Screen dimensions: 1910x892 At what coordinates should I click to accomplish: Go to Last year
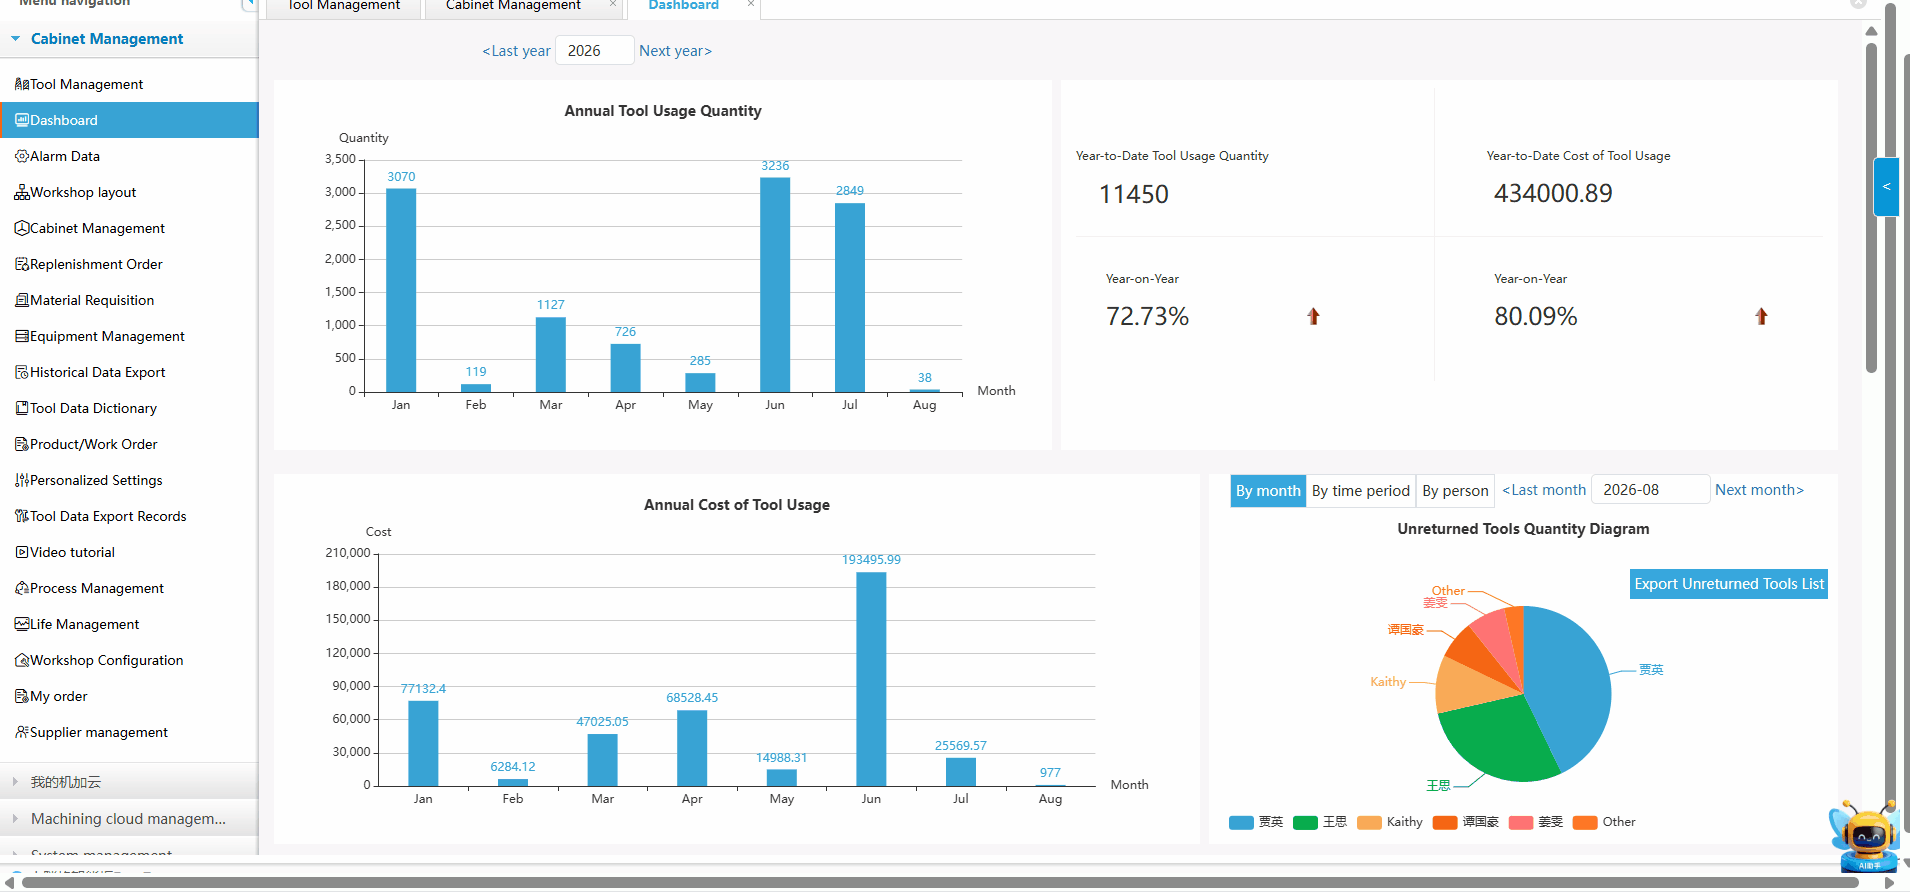tap(517, 51)
